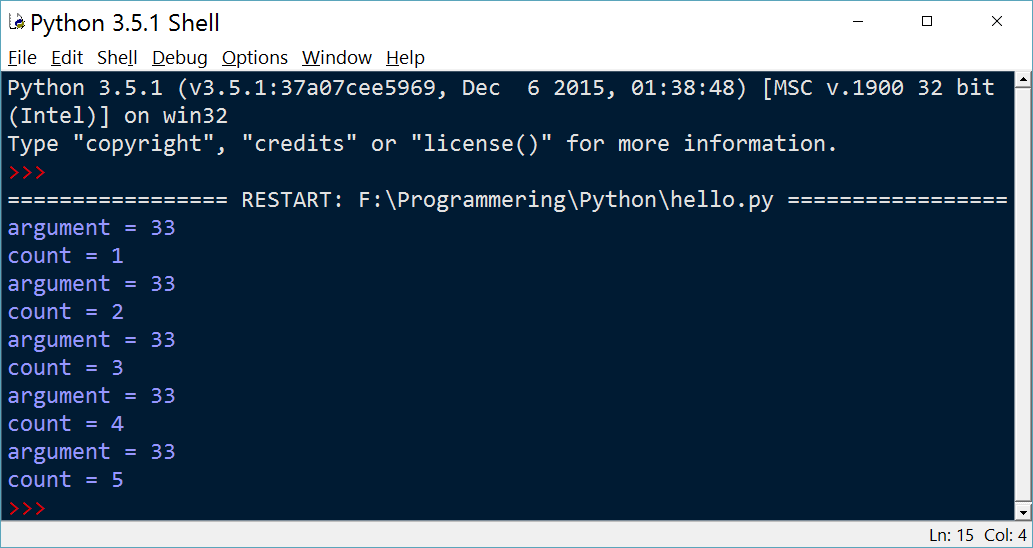Click the scrollbar down arrow
Image resolution: width=1033 pixels, height=548 pixels.
coord(1023,512)
